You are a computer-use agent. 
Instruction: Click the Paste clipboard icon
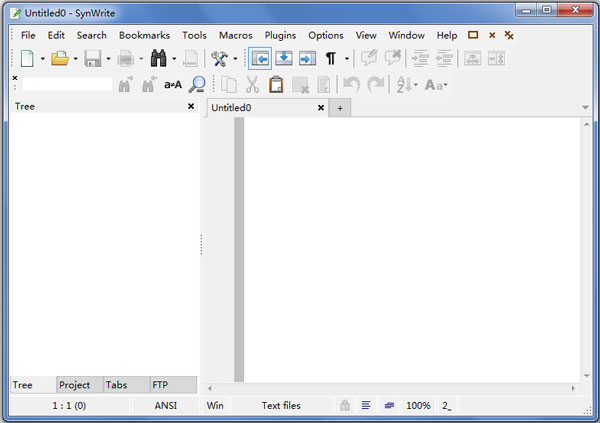pyautogui.click(x=276, y=85)
